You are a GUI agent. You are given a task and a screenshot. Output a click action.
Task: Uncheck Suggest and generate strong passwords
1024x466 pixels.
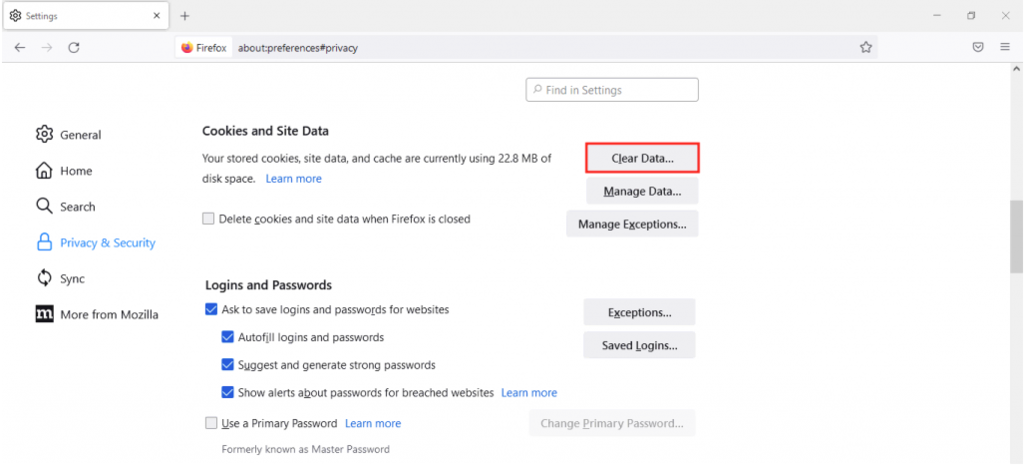228,365
